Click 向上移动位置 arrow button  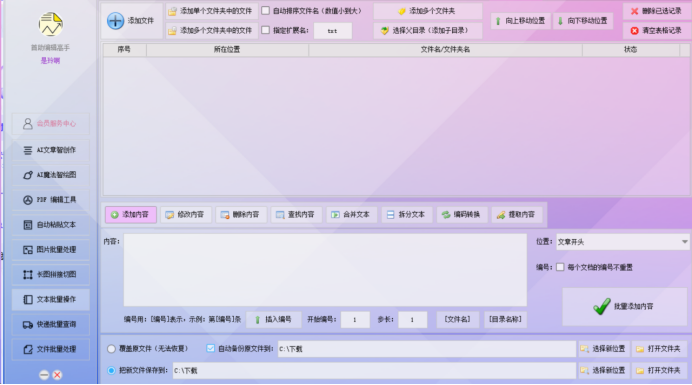point(520,21)
